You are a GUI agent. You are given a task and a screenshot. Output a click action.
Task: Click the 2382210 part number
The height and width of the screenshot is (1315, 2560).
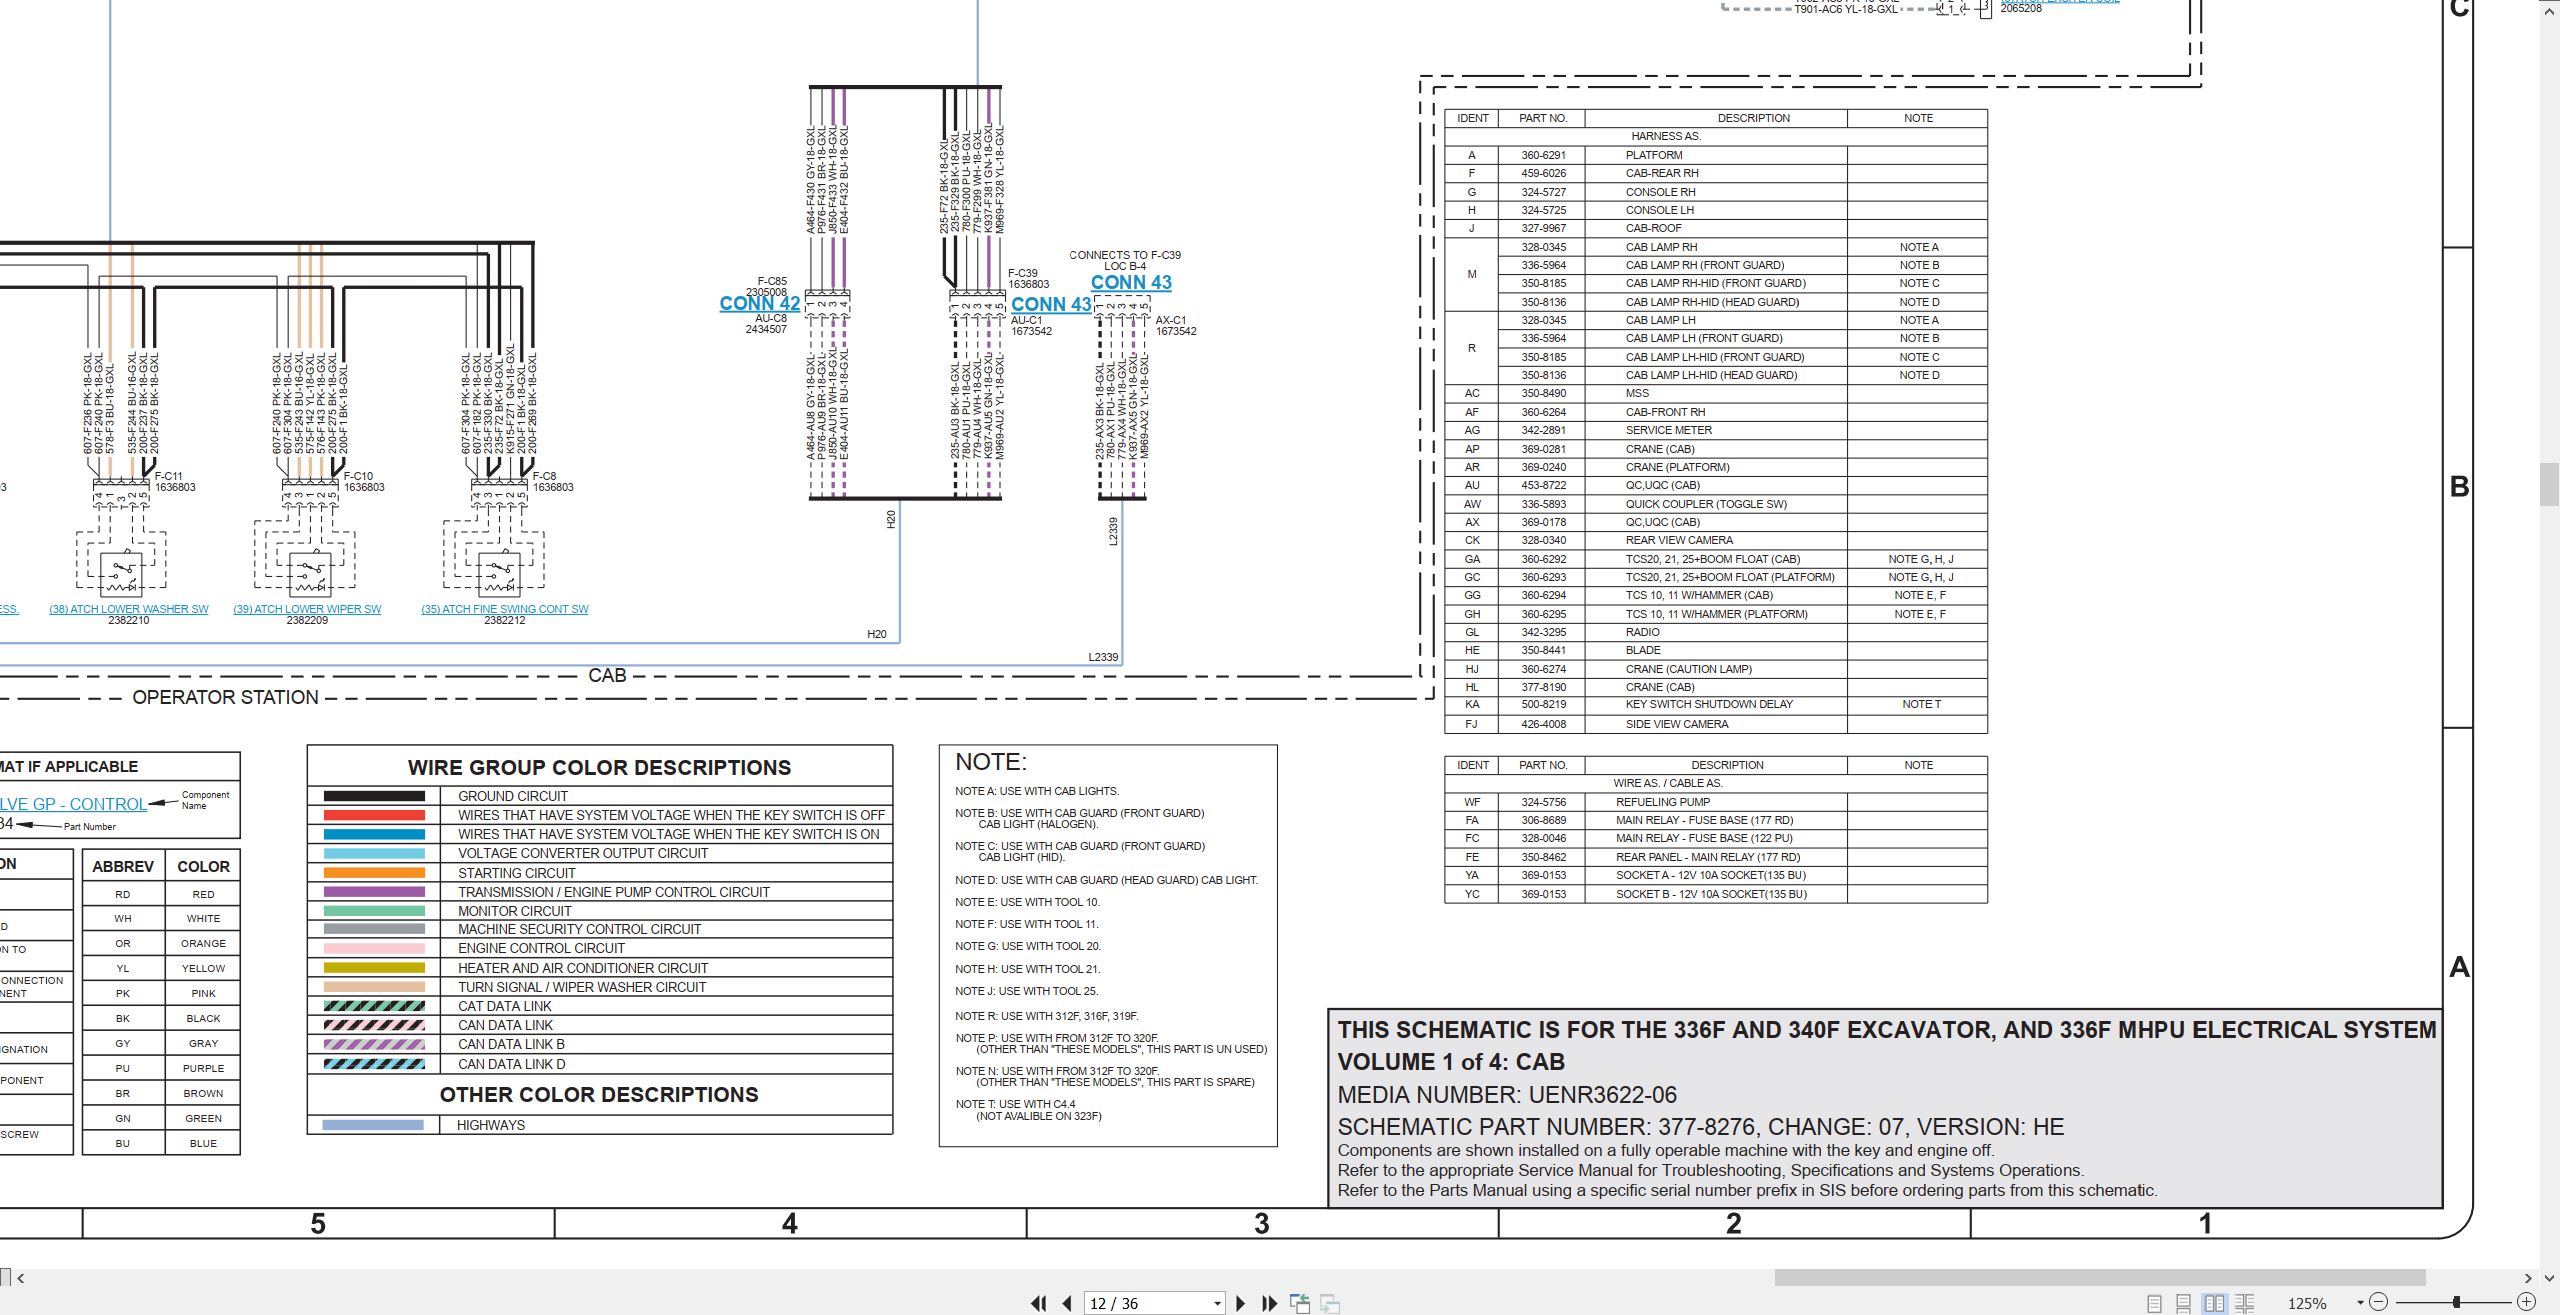[129, 620]
